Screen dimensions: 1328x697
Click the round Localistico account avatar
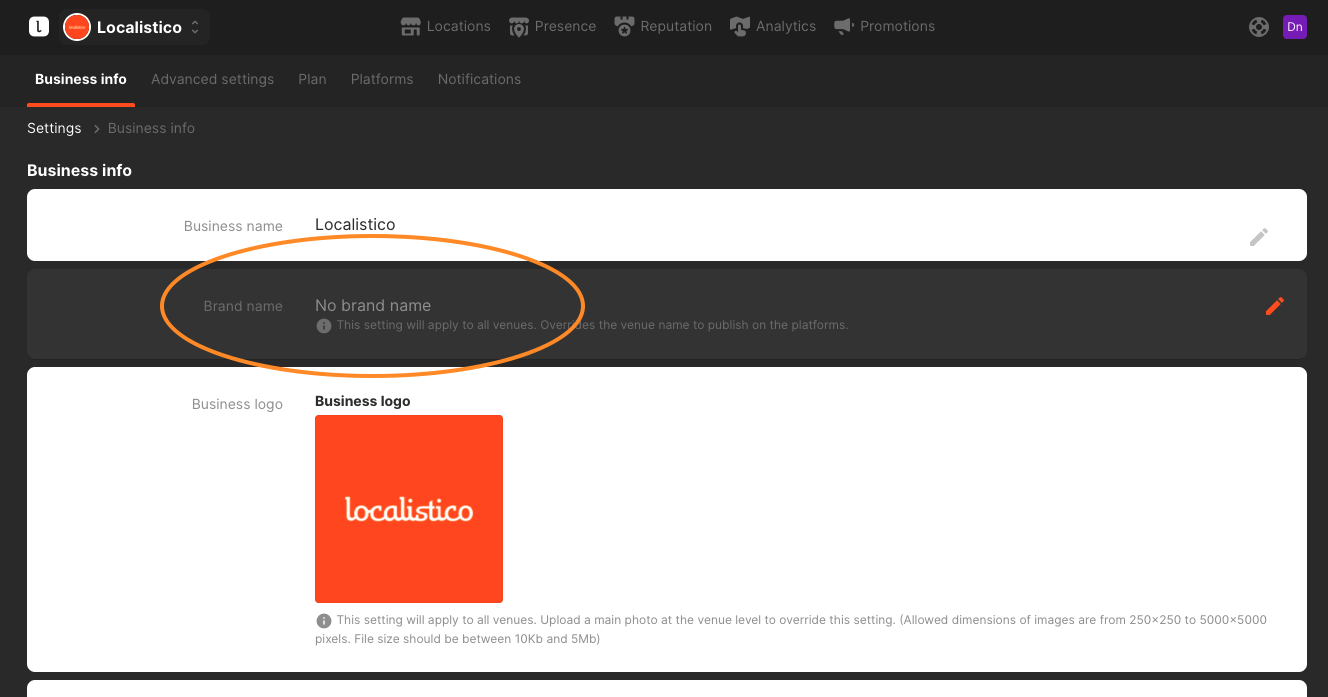(77, 27)
